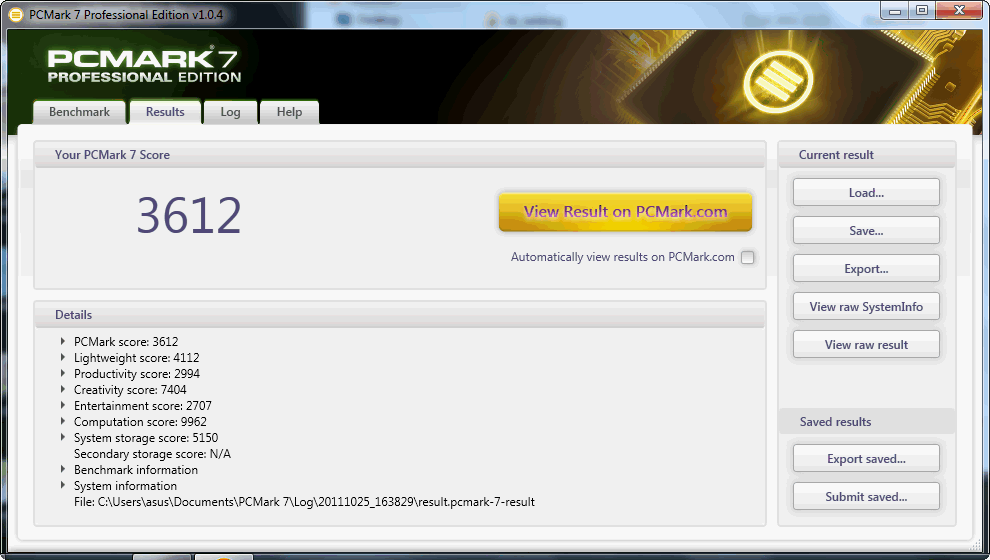Image resolution: width=990 pixels, height=560 pixels.
Task: Click View Result on PCMark.com button
Action: pyautogui.click(x=625, y=211)
